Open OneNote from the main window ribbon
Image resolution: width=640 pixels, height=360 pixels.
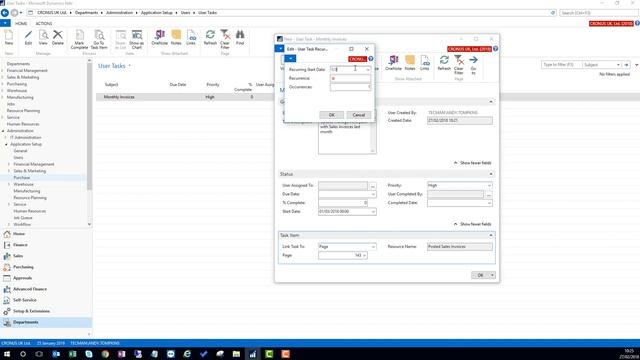(160, 37)
